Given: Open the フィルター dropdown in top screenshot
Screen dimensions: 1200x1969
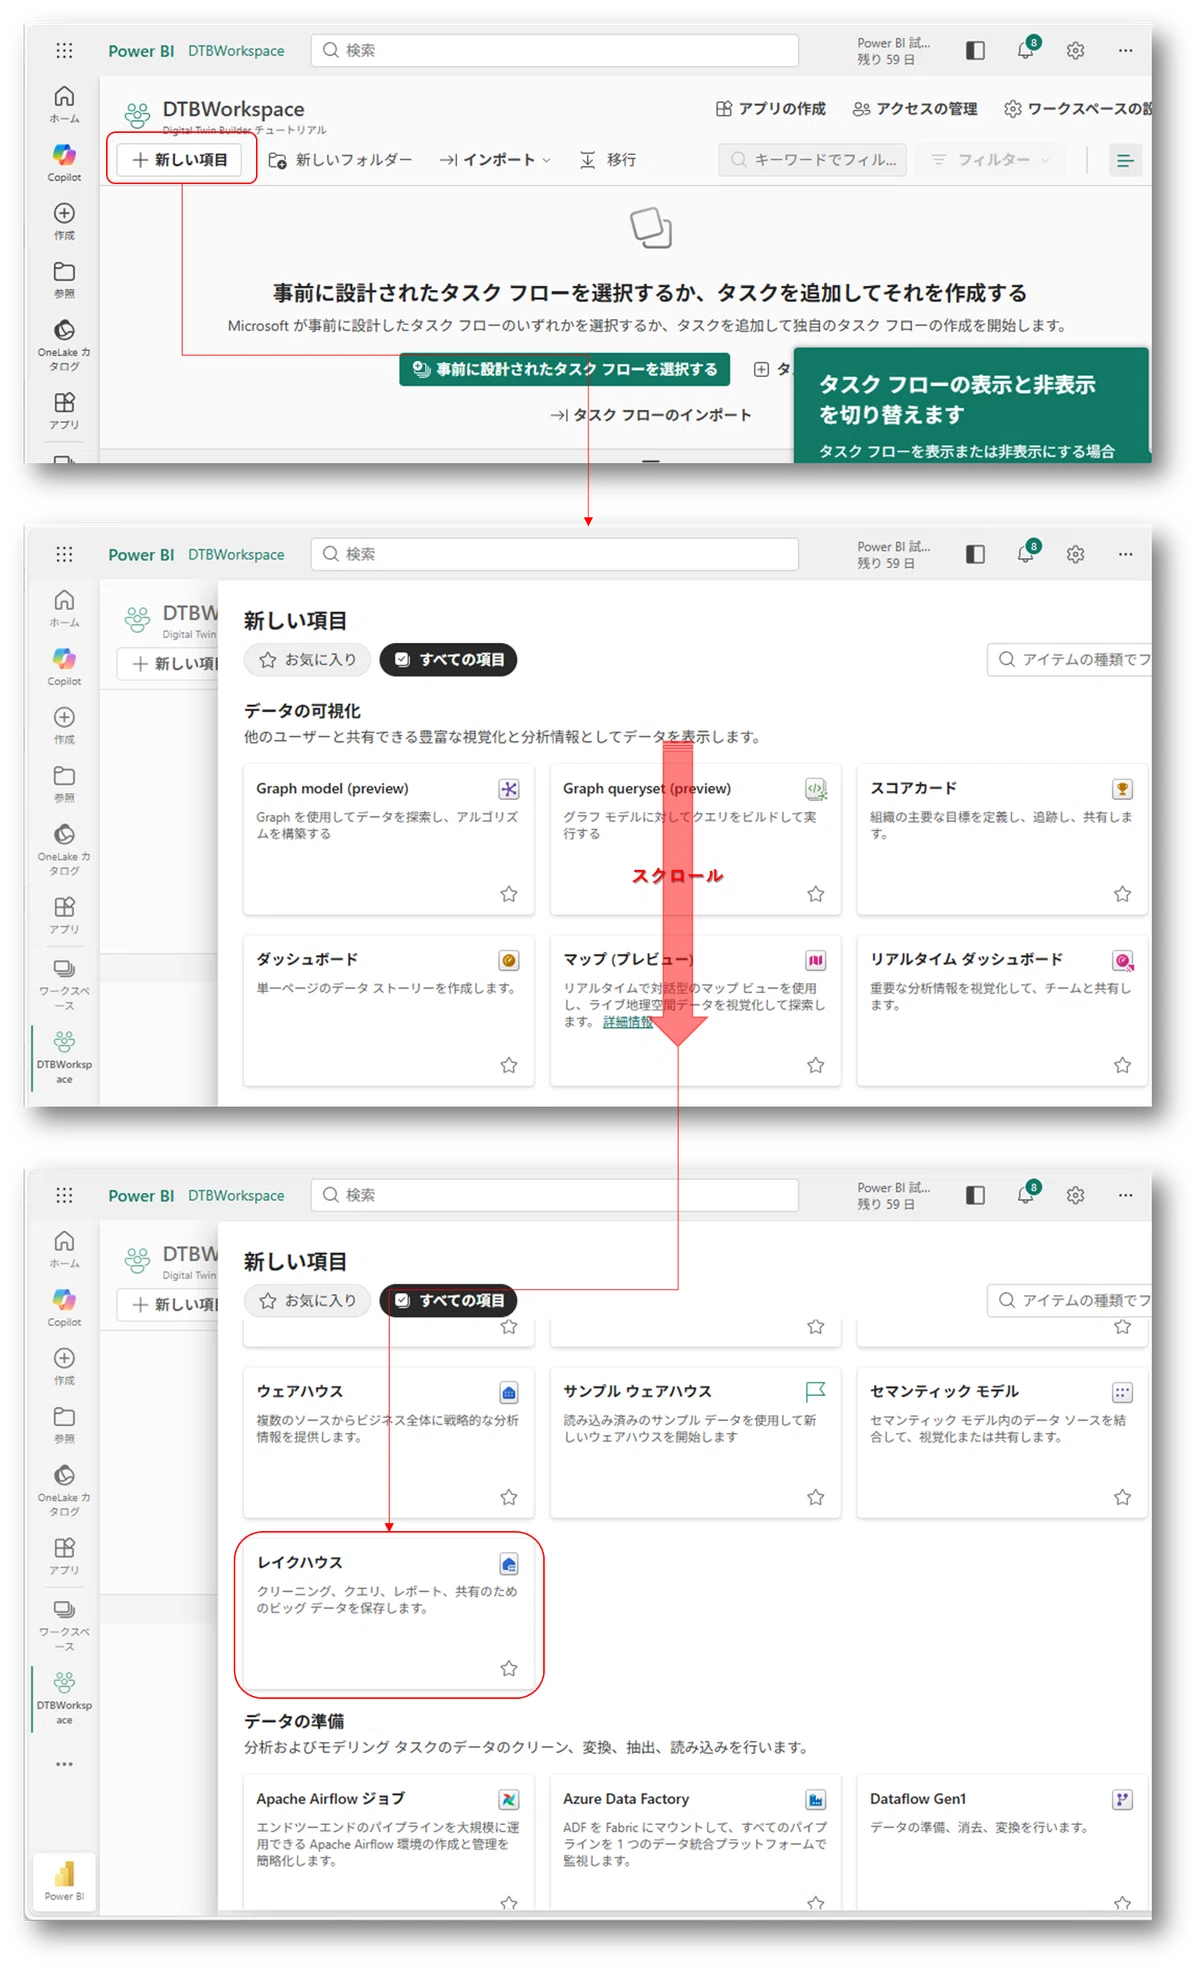Looking at the screenshot, I should click(990, 160).
